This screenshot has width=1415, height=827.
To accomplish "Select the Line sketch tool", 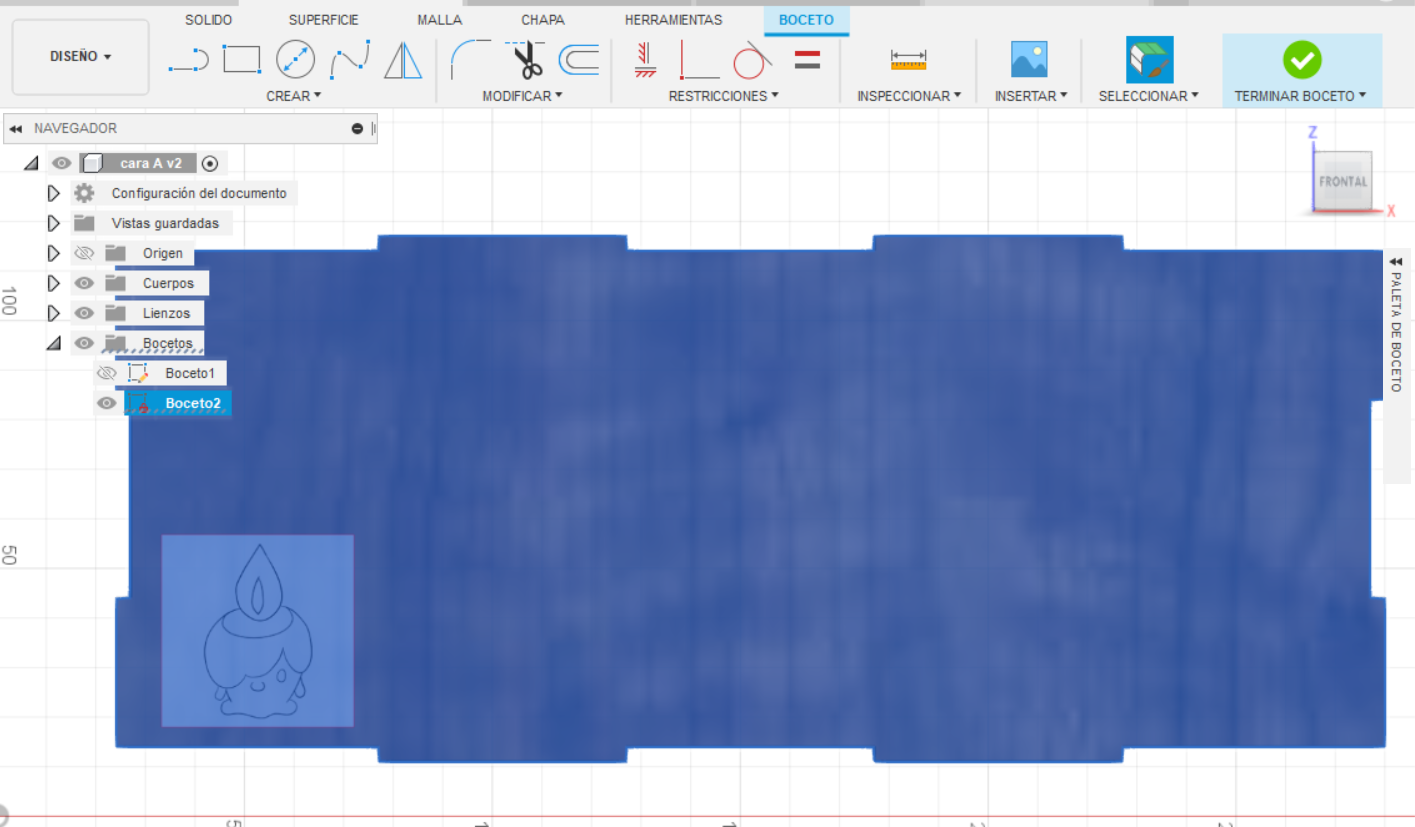I will click(x=188, y=60).
